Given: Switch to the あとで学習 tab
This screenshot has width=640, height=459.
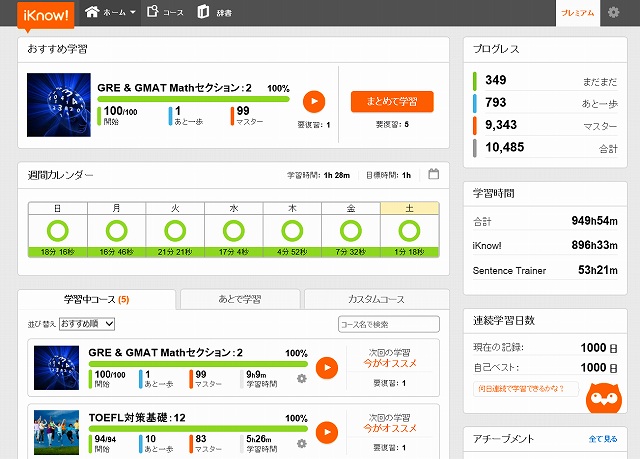Looking at the screenshot, I should pos(240,299).
